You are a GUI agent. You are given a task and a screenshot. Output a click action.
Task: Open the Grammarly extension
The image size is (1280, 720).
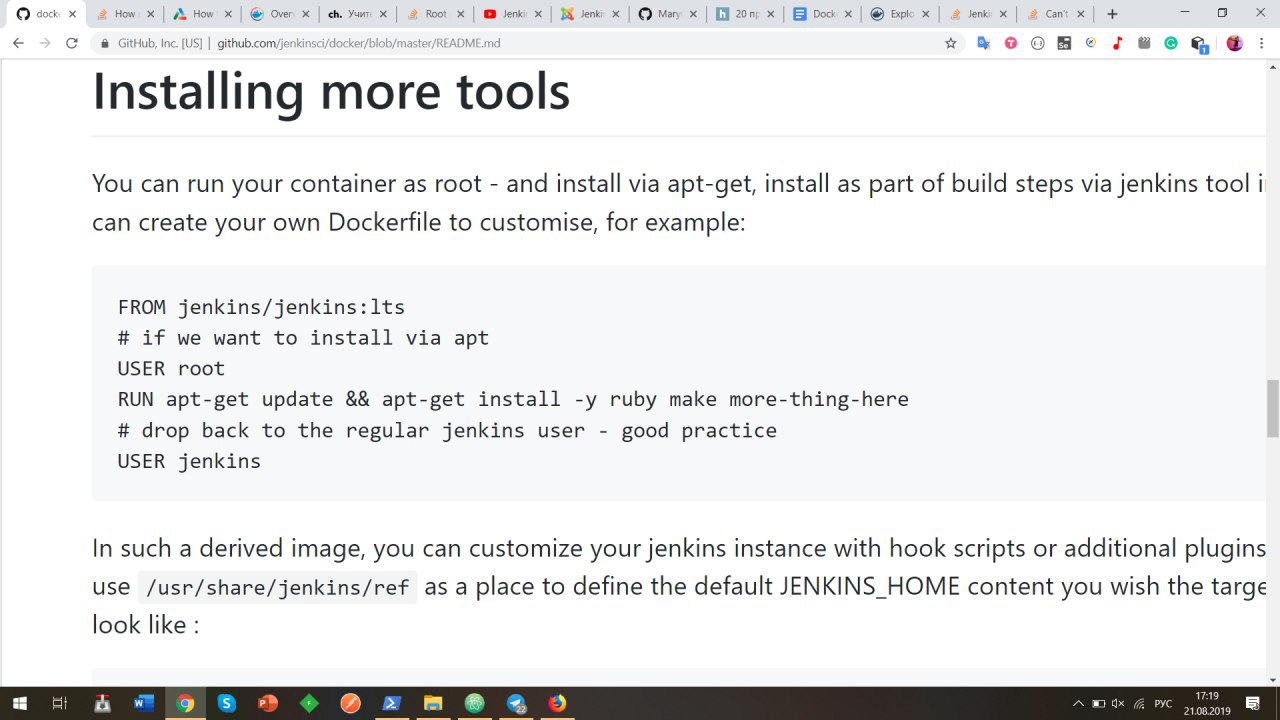tap(1171, 43)
